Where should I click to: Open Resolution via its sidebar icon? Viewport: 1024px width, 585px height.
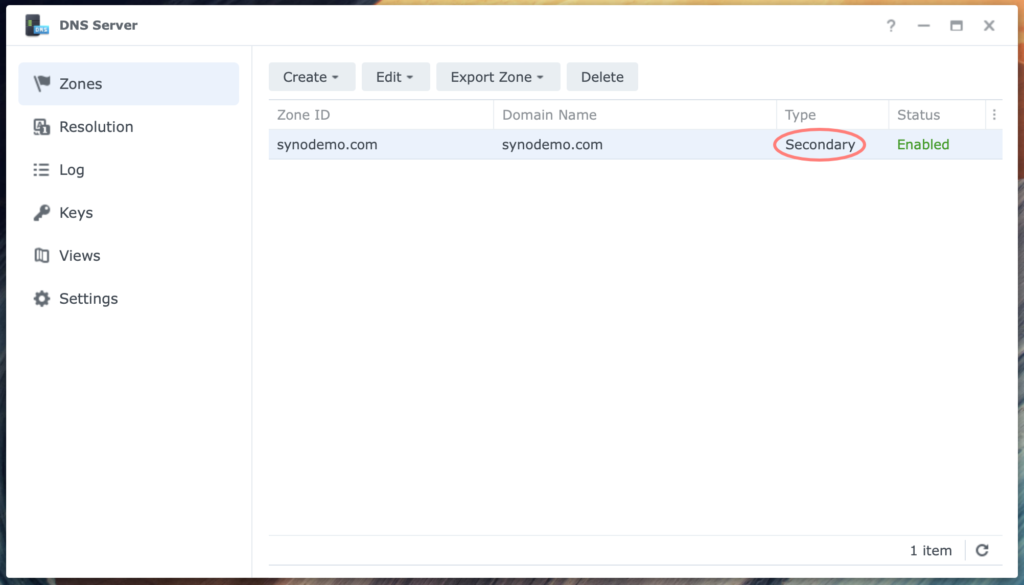pos(42,127)
